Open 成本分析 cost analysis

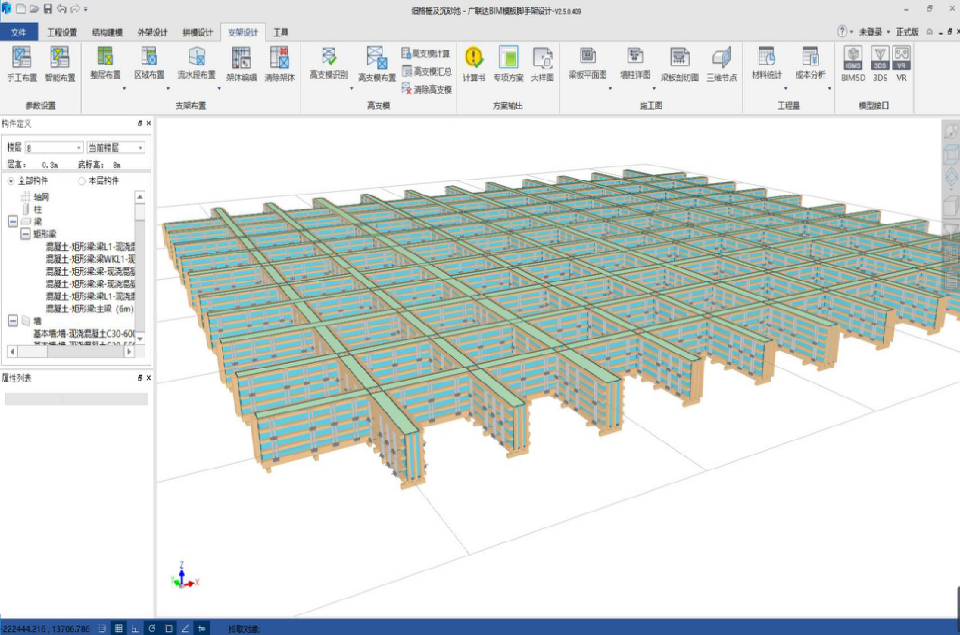click(811, 62)
